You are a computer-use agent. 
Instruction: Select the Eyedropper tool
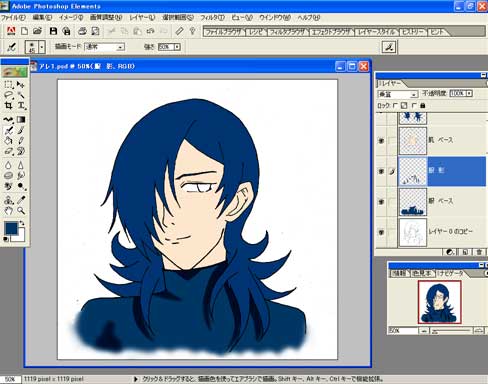pyautogui.click(x=21, y=200)
